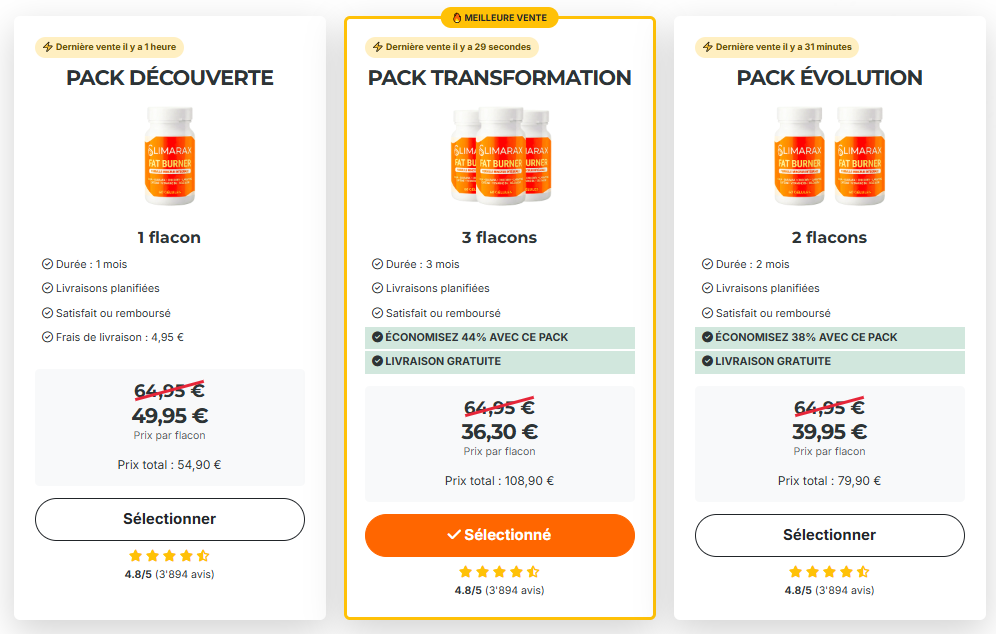Click the two-bottle product image
Viewport: 996px width, 634px height.
point(829,155)
